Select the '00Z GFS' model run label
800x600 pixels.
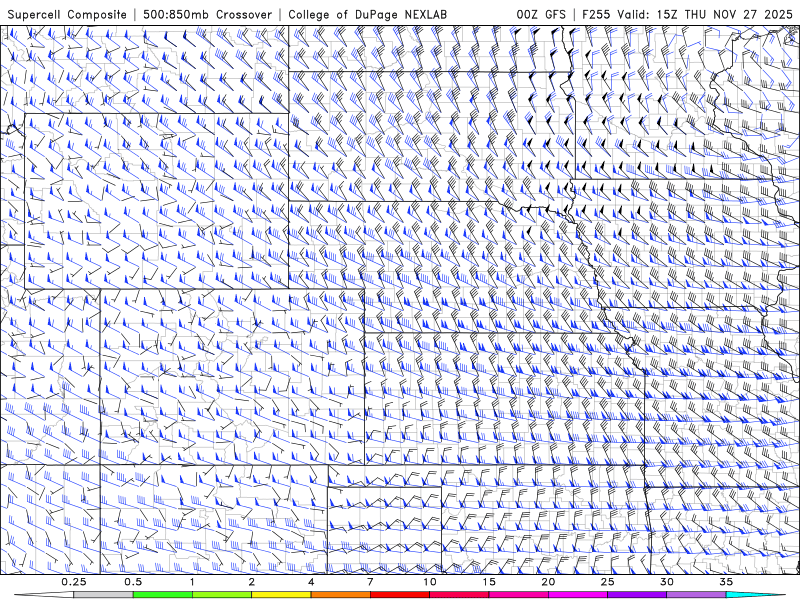pyautogui.click(x=541, y=14)
